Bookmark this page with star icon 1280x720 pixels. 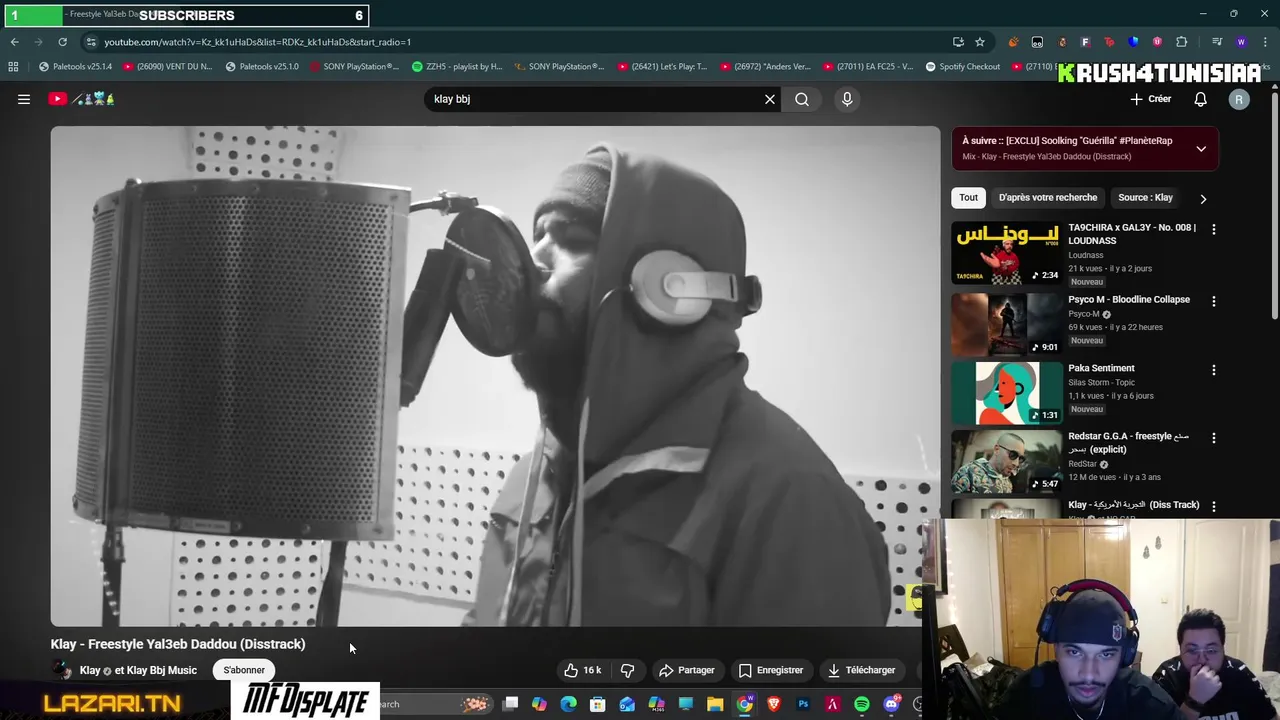(x=980, y=42)
